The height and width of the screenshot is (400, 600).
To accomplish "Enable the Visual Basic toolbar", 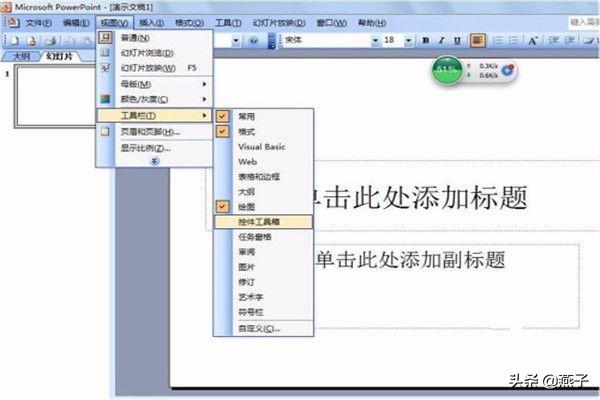I will pyautogui.click(x=263, y=147).
